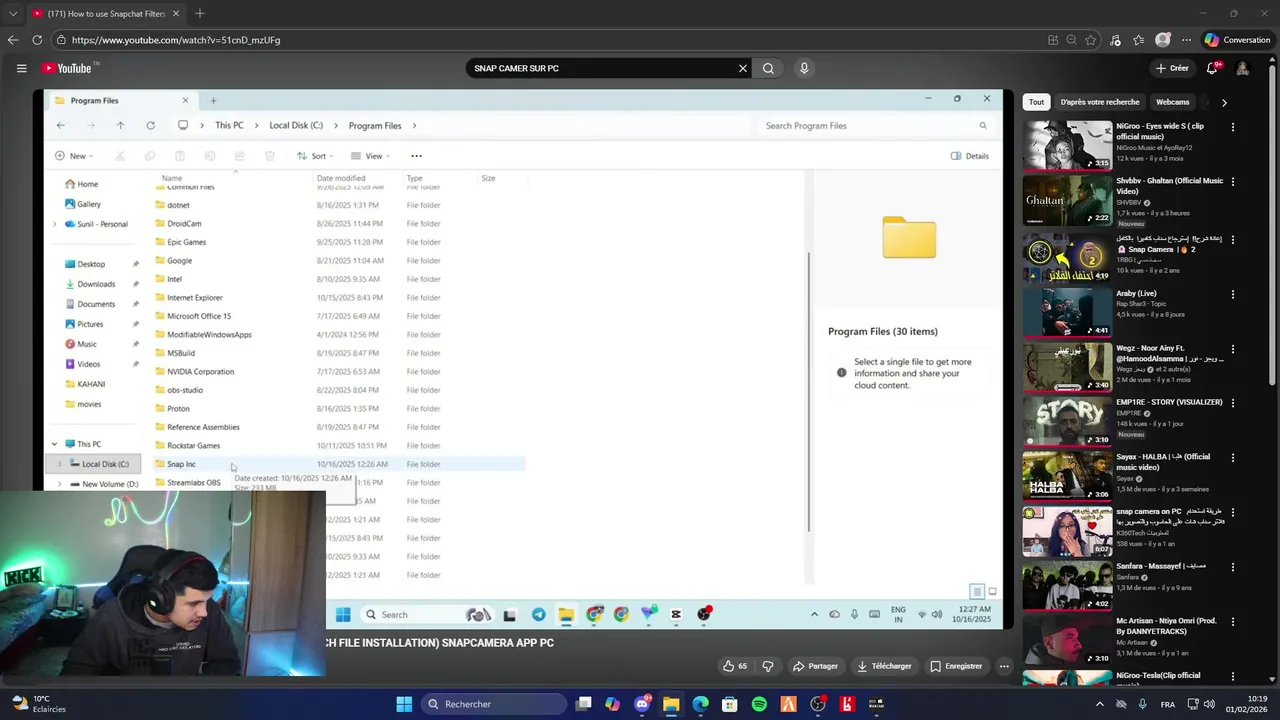Open Sayax - HALBA video title
Screen dimensions: 1280x720
(1163, 462)
